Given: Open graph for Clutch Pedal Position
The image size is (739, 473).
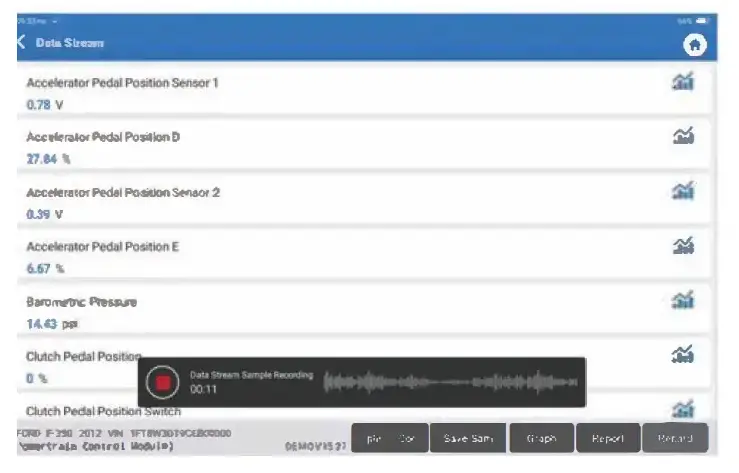Looking at the screenshot, I should [x=683, y=354].
